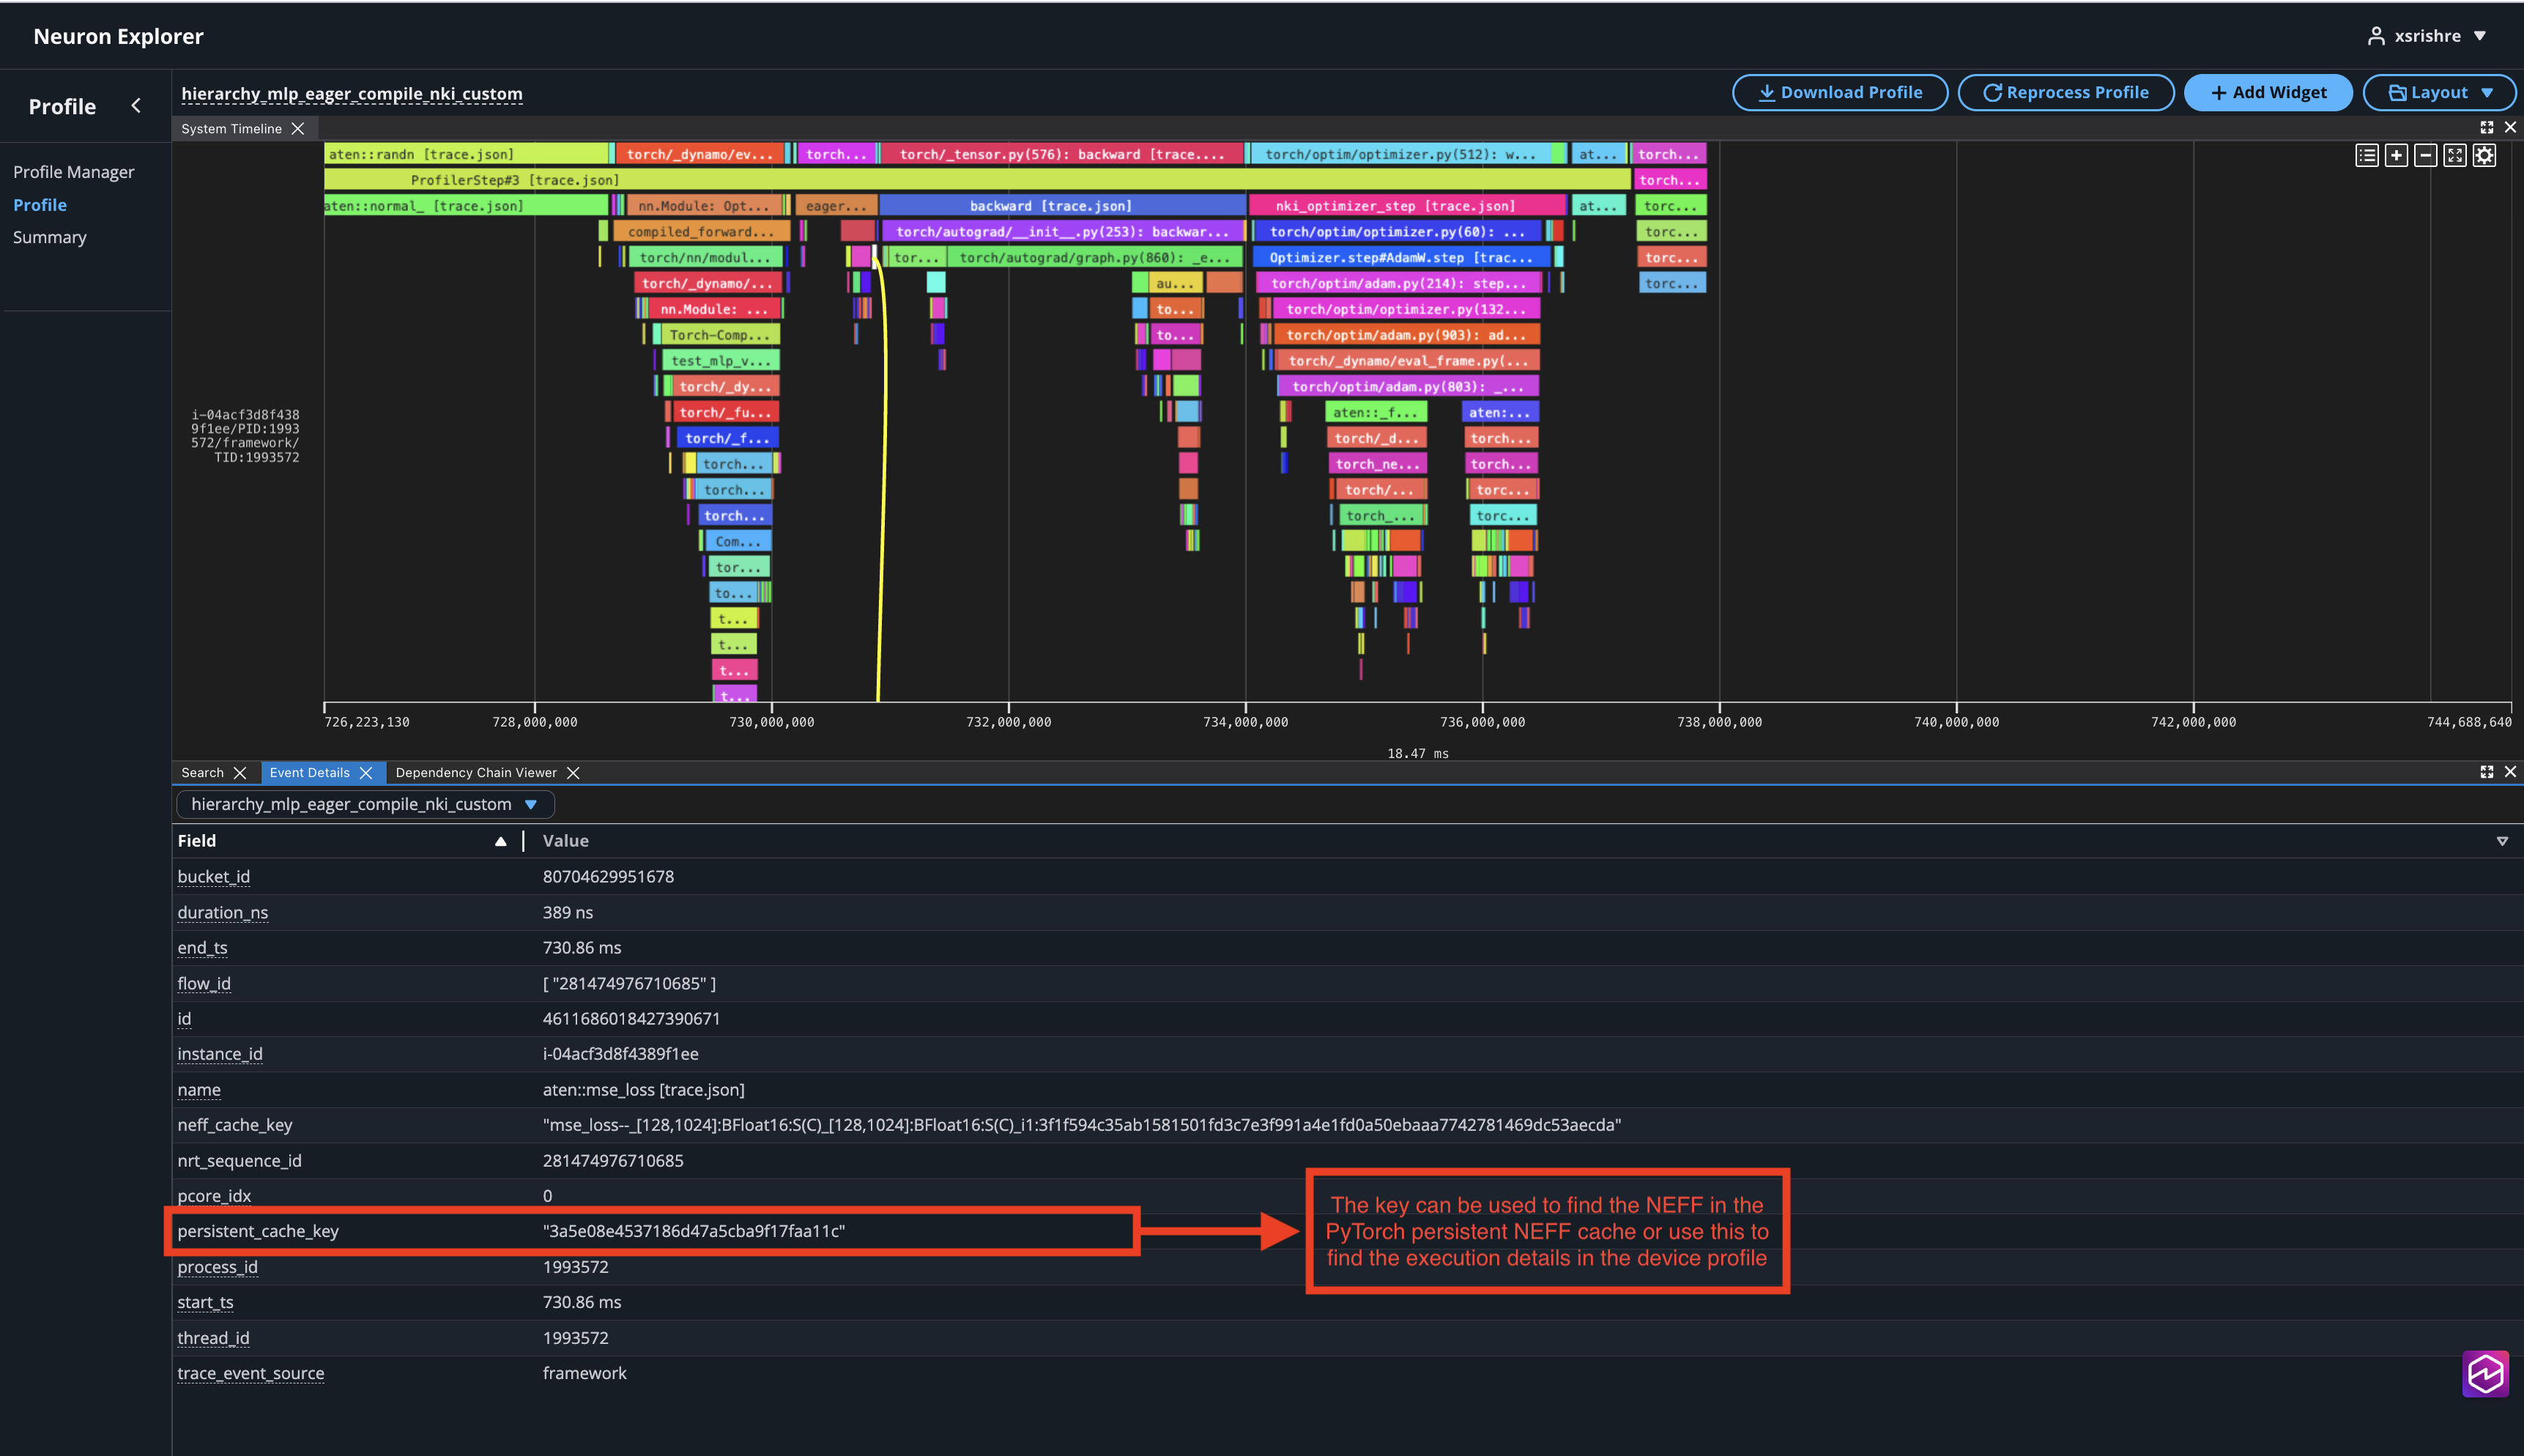Click the bucket_id field label
Image resolution: width=2524 pixels, height=1456 pixels.
pos(214,877)
